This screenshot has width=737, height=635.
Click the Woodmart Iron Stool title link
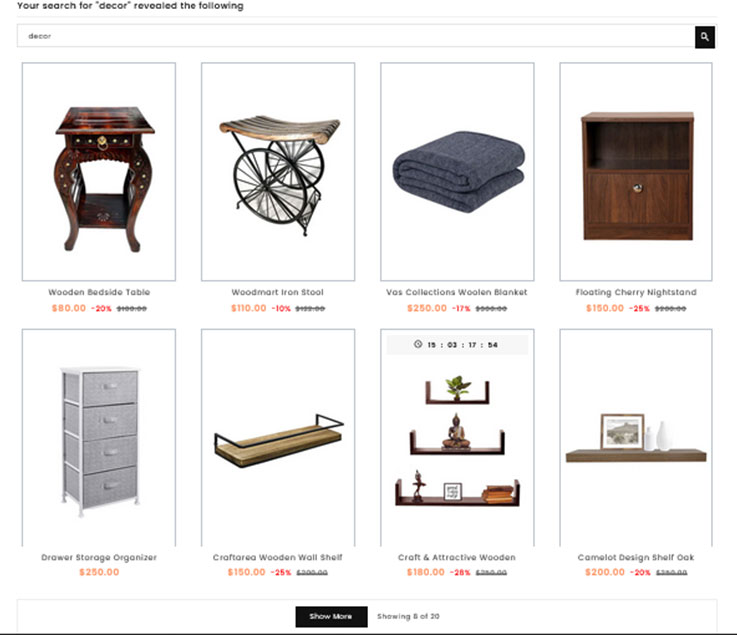point(277,292)
